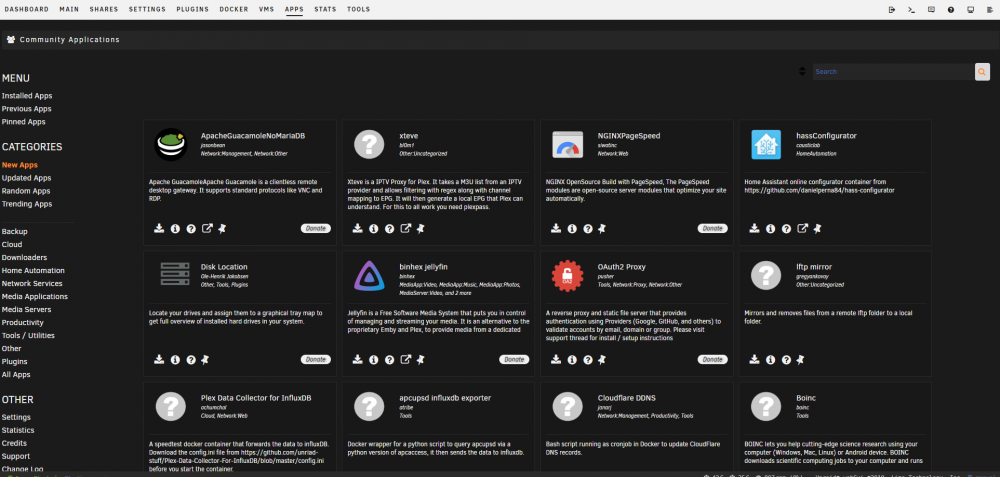Pin the ApacheGuacamoleNoMariaDB app
This screenshot has height=477, width=1000.
tap(222, 228)
